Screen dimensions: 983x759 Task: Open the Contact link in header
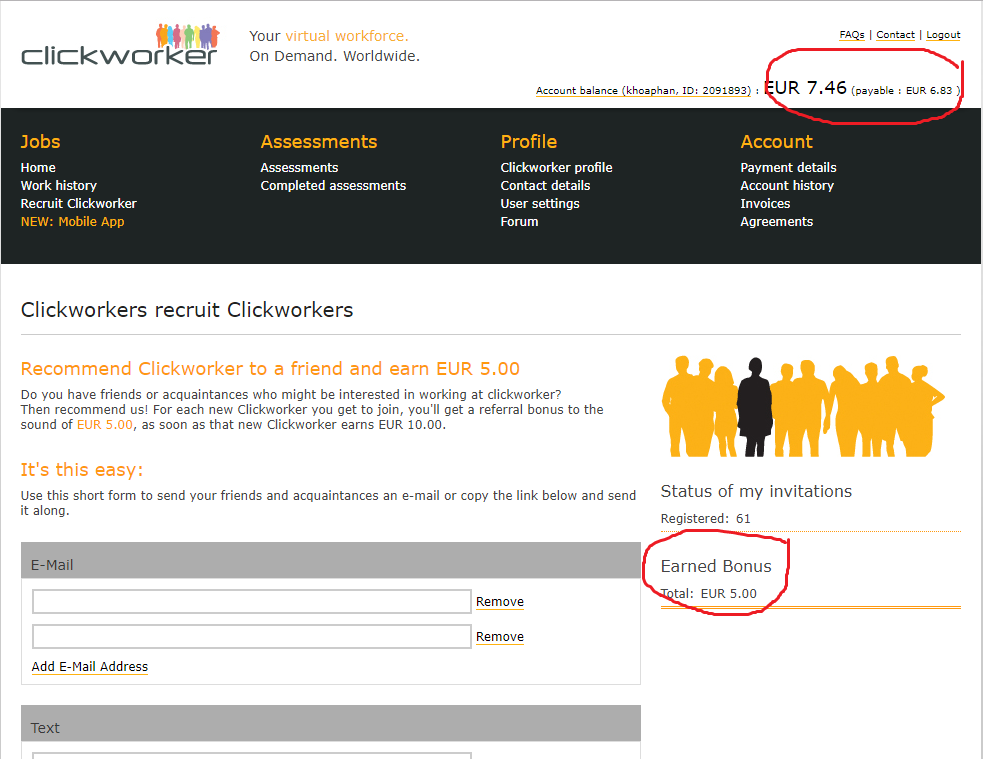(895, 35)
